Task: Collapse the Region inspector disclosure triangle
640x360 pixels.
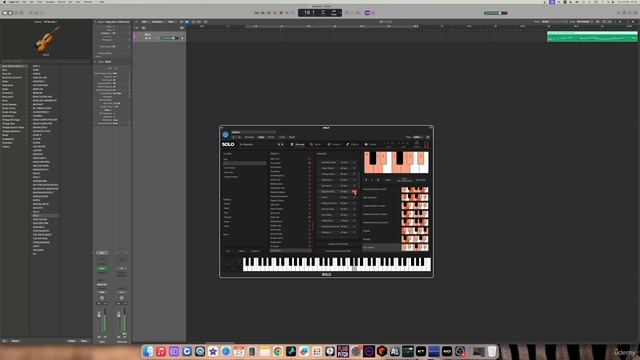Action: pyautogui.click(x=95, y=22)
